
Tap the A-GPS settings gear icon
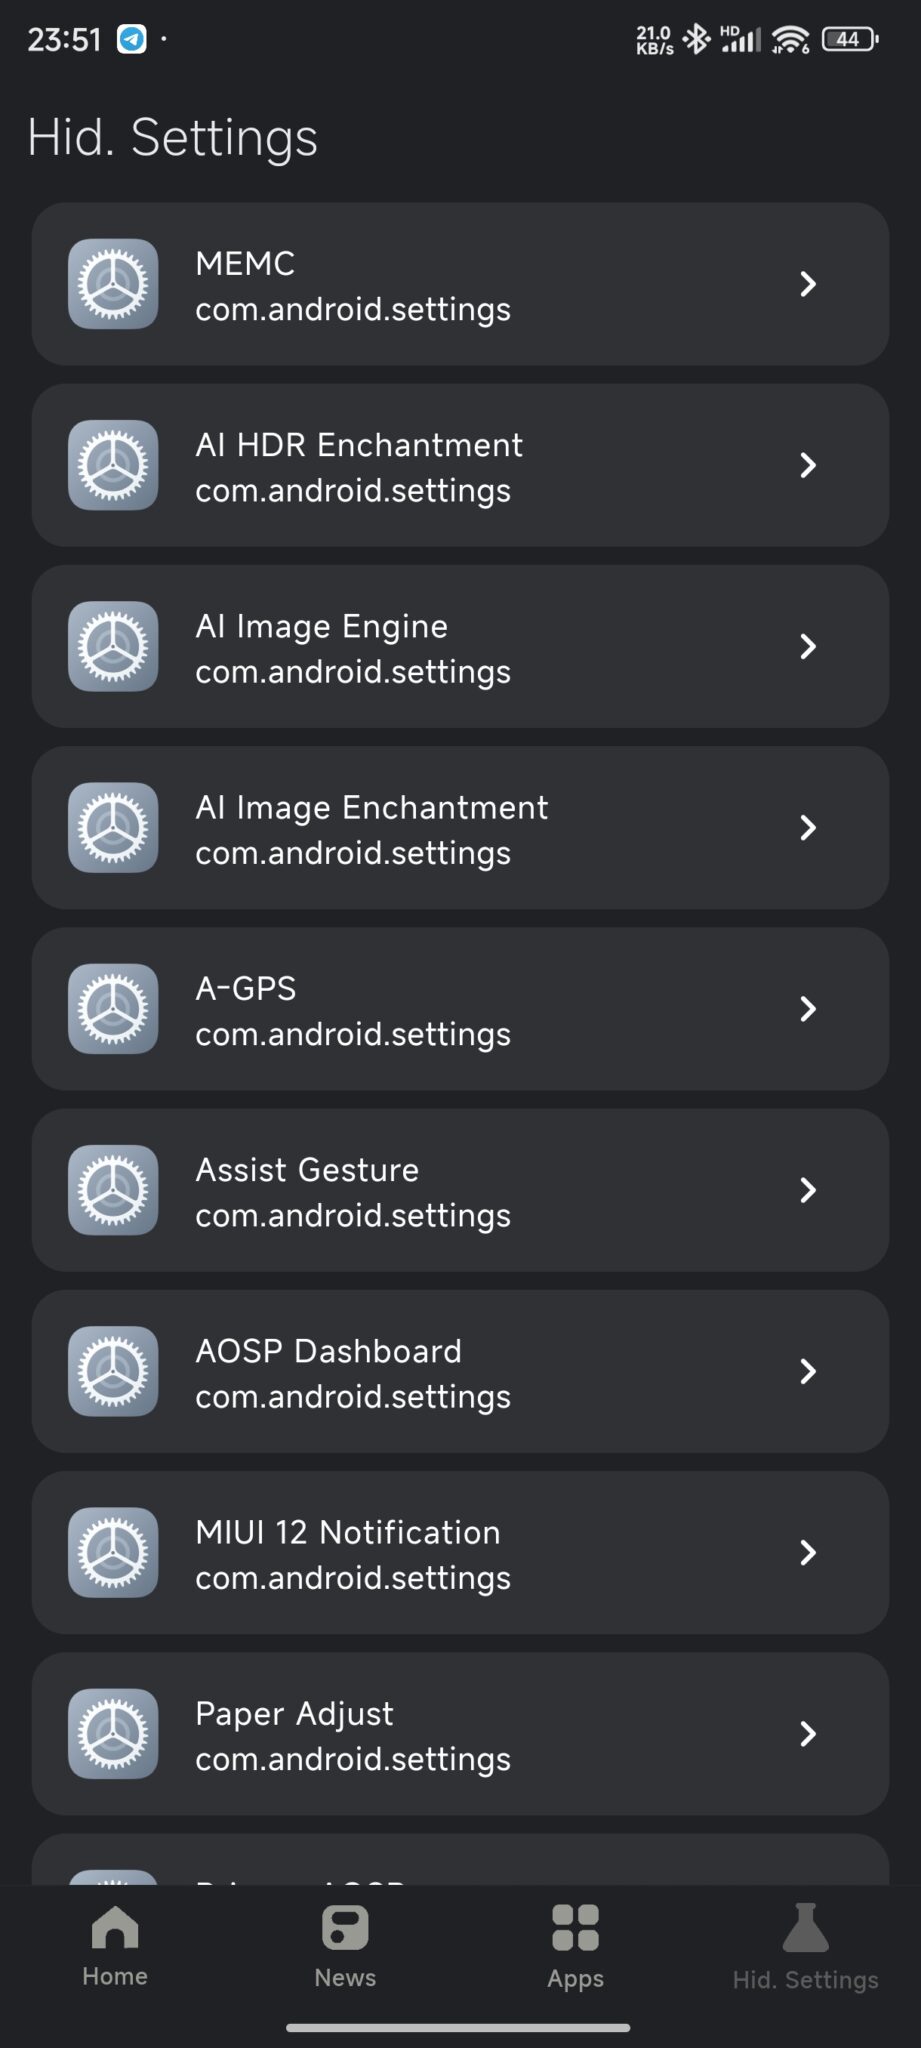tap(113, 1009)
